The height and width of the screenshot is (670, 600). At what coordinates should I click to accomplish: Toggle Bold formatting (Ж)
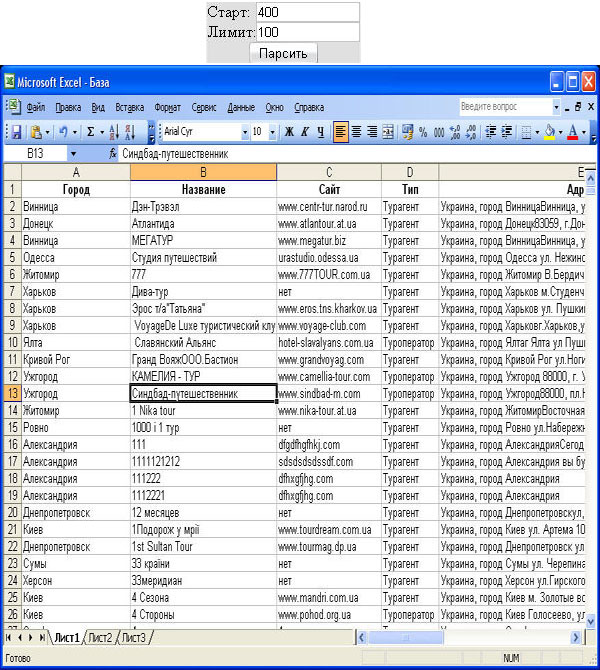(288, 132)
